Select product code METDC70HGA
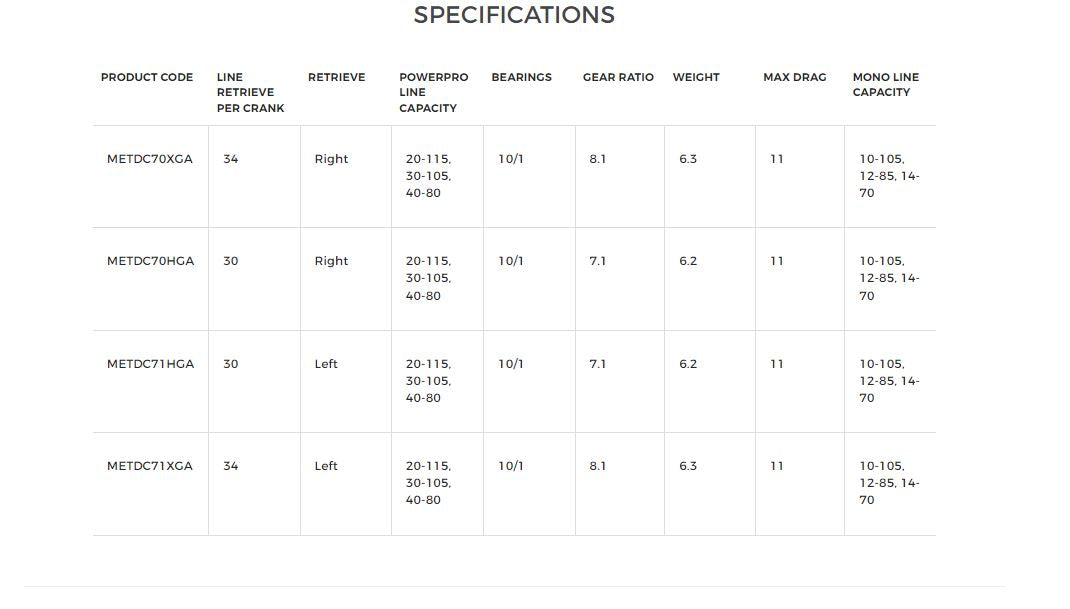This screenshot has width=1070, height=609. [150, 261]
